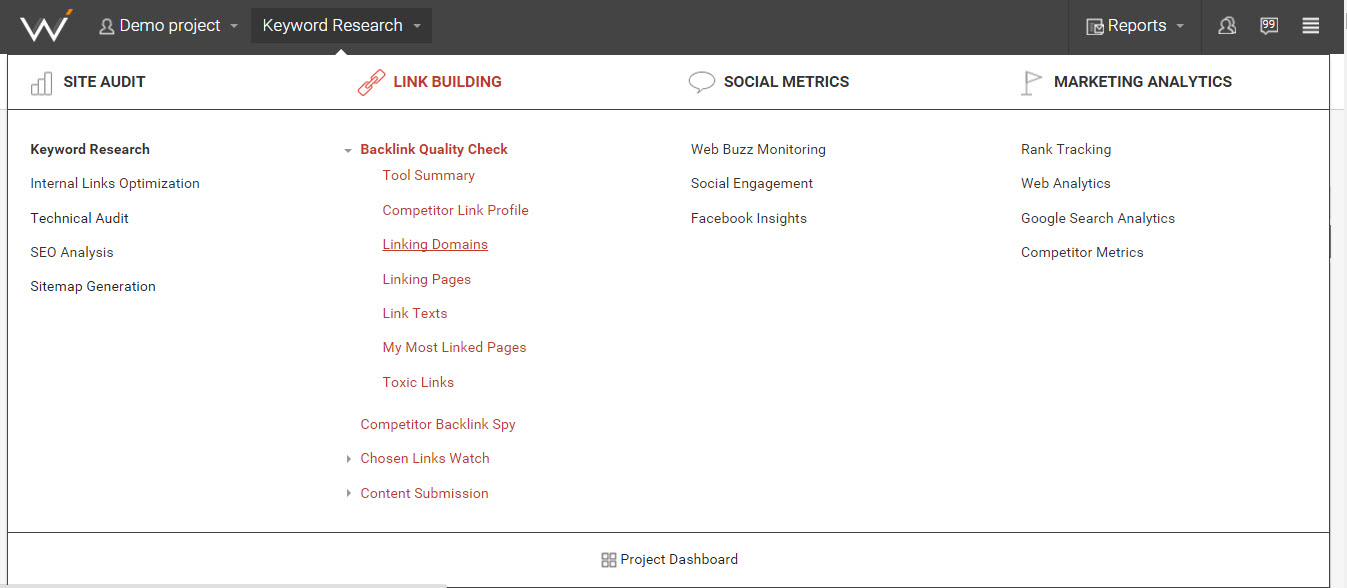
Task: Open the Demo project dropdown
Action: coord(169,26)
